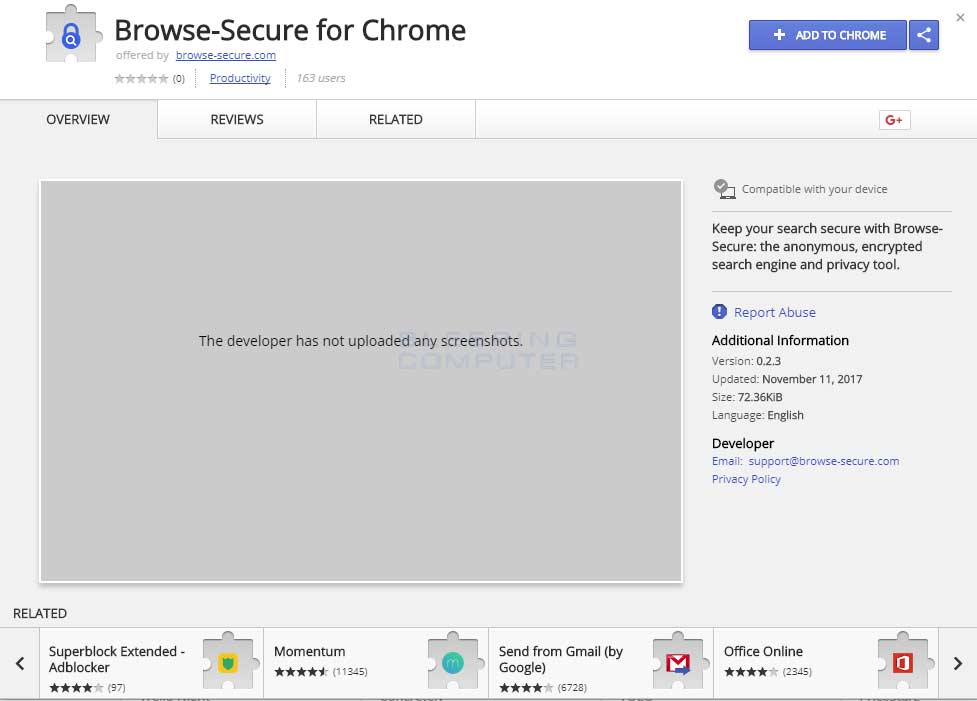Open the Productivity category link
This screenshot has height=701, width=977.
(x=240, y=78)
